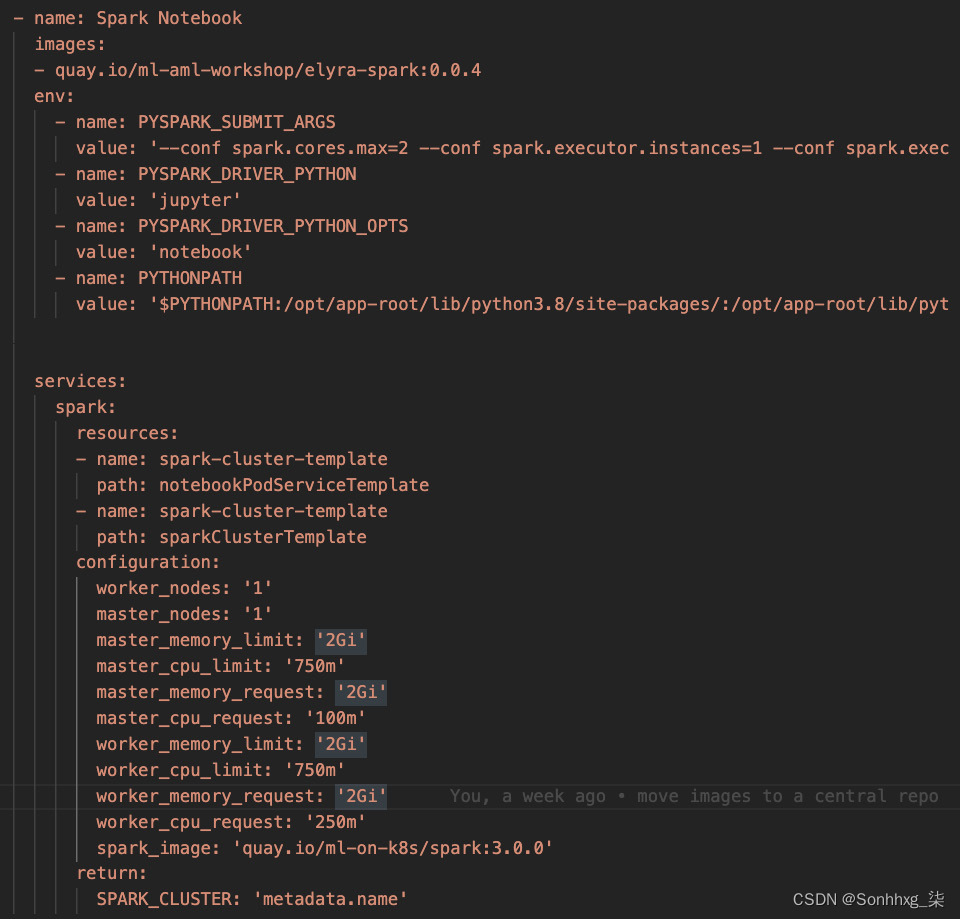960x919 pixels.
Task: Click the 'images:' key line
Action: [70, 44]
